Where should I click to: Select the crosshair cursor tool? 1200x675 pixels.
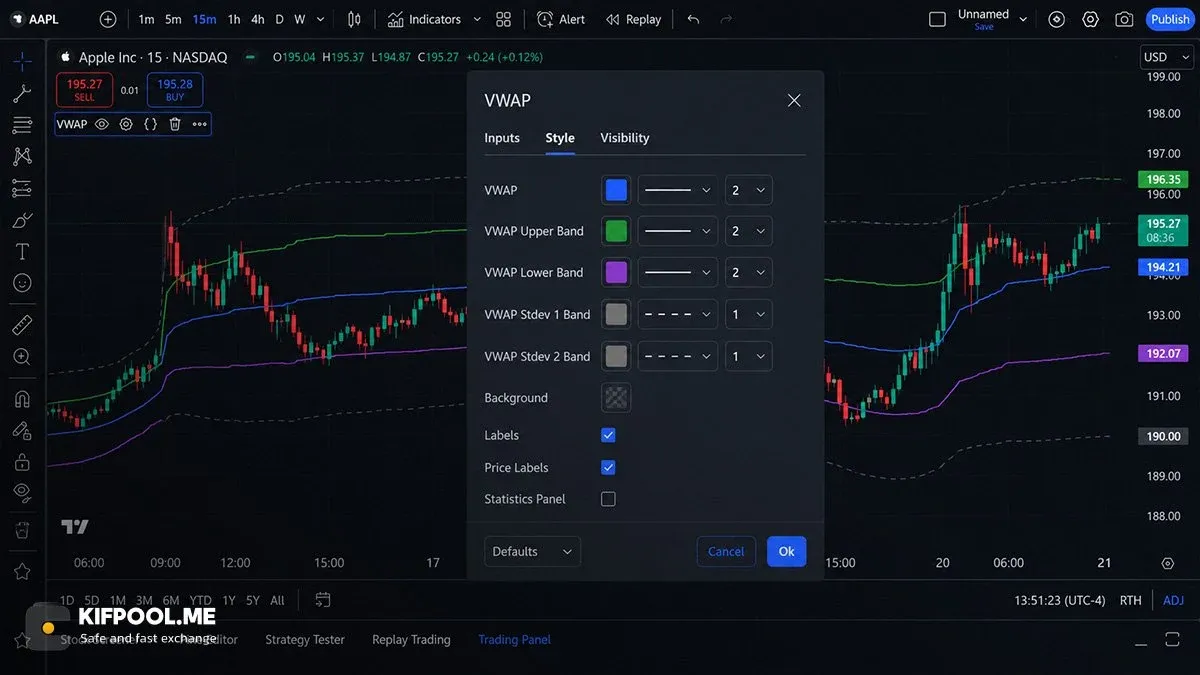tap(22, 62)
